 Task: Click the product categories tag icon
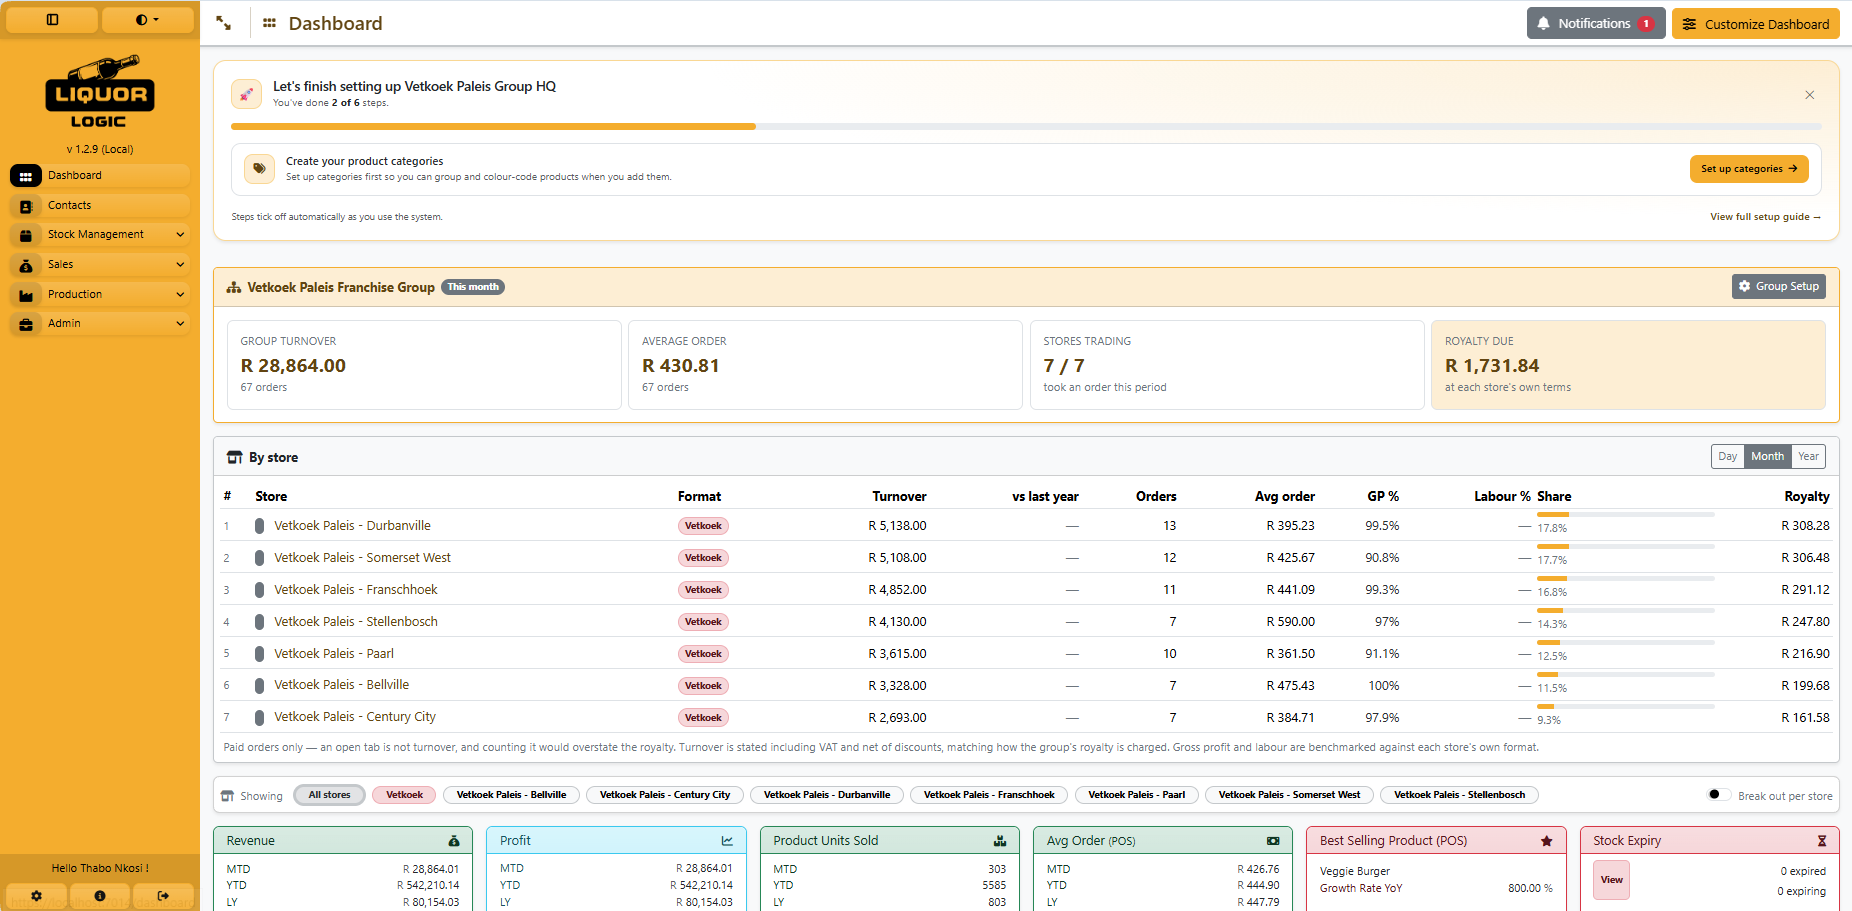coord(259,169)
